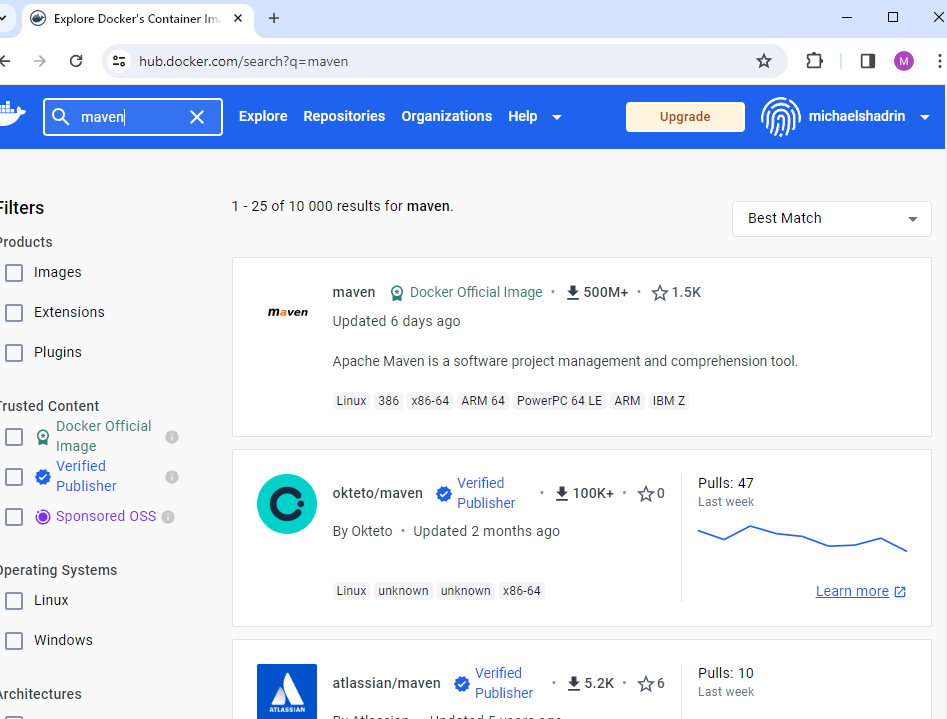Reload the current page
The image size is (947, 719).
76,61
